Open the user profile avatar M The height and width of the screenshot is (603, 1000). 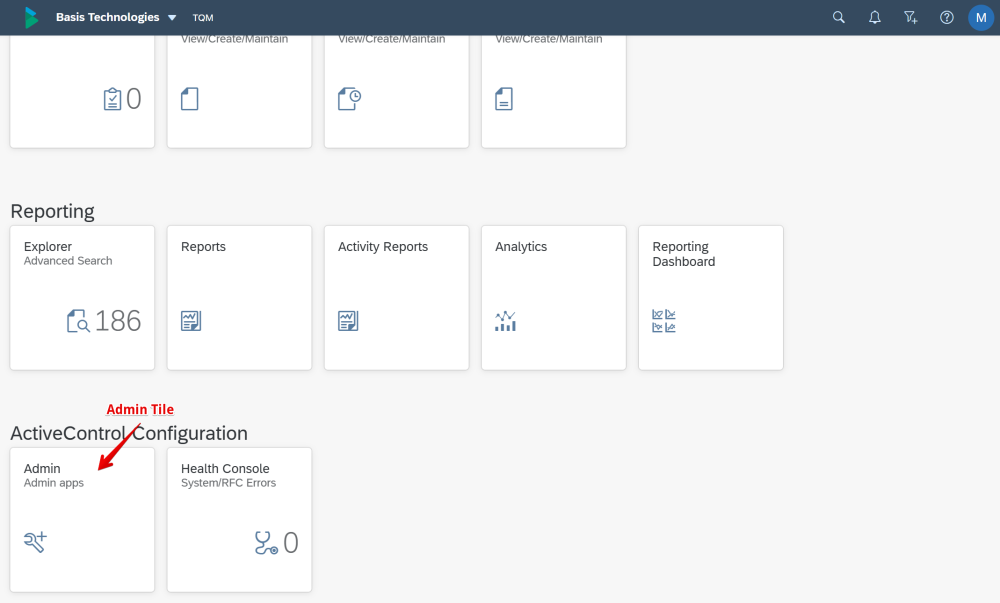click(981, 17)
